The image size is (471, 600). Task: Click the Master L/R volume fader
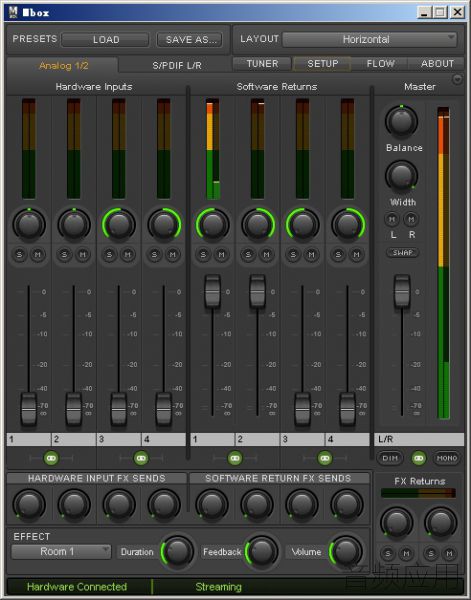point(402,291)
